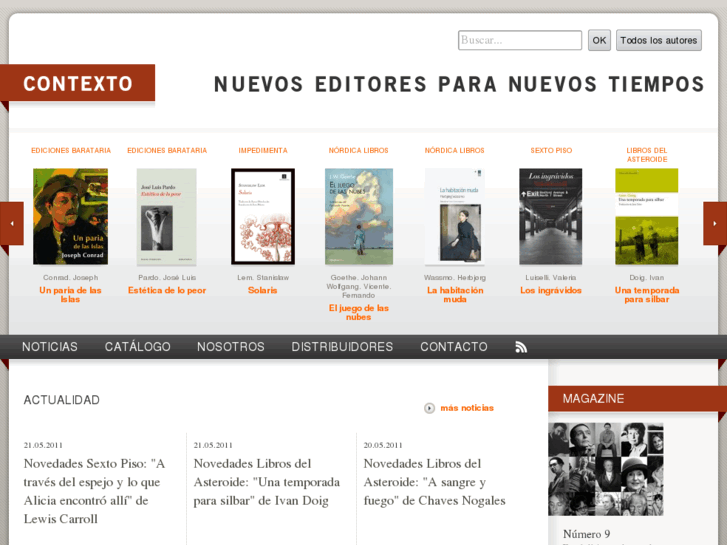Open the NOTICIAS menu item
The width and height of the screenshot is (727, 545).
[x=50, y=346]
